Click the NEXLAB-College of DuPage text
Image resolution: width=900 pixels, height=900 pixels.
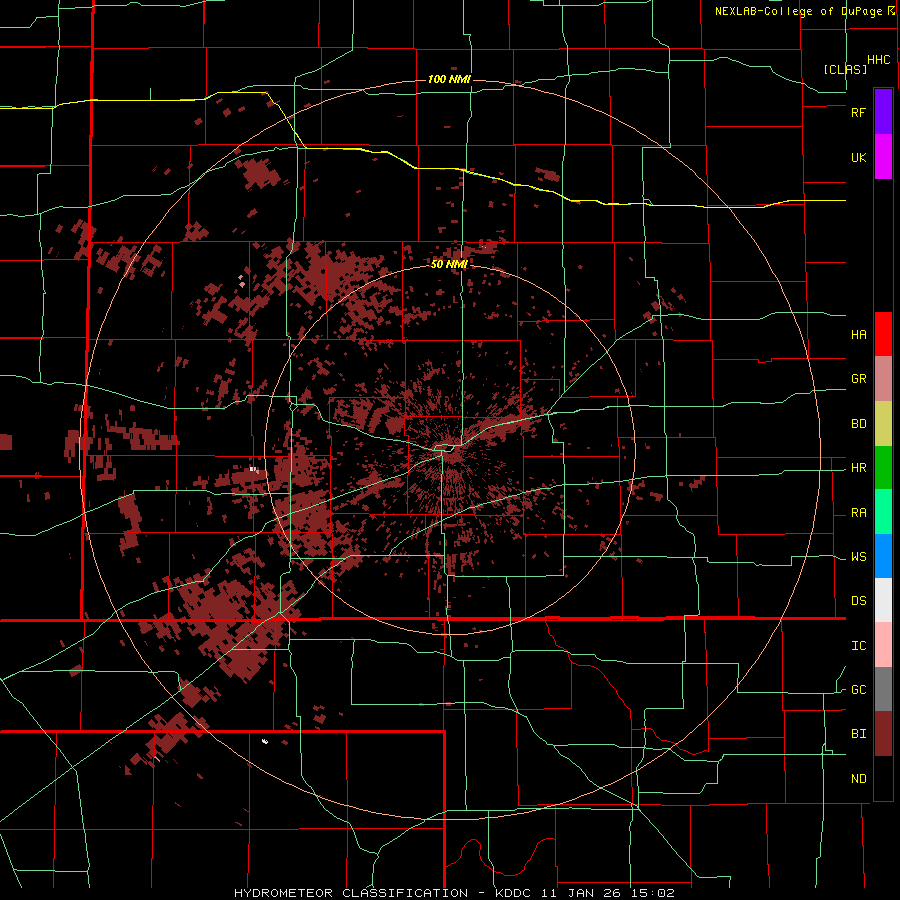(800, 11)
